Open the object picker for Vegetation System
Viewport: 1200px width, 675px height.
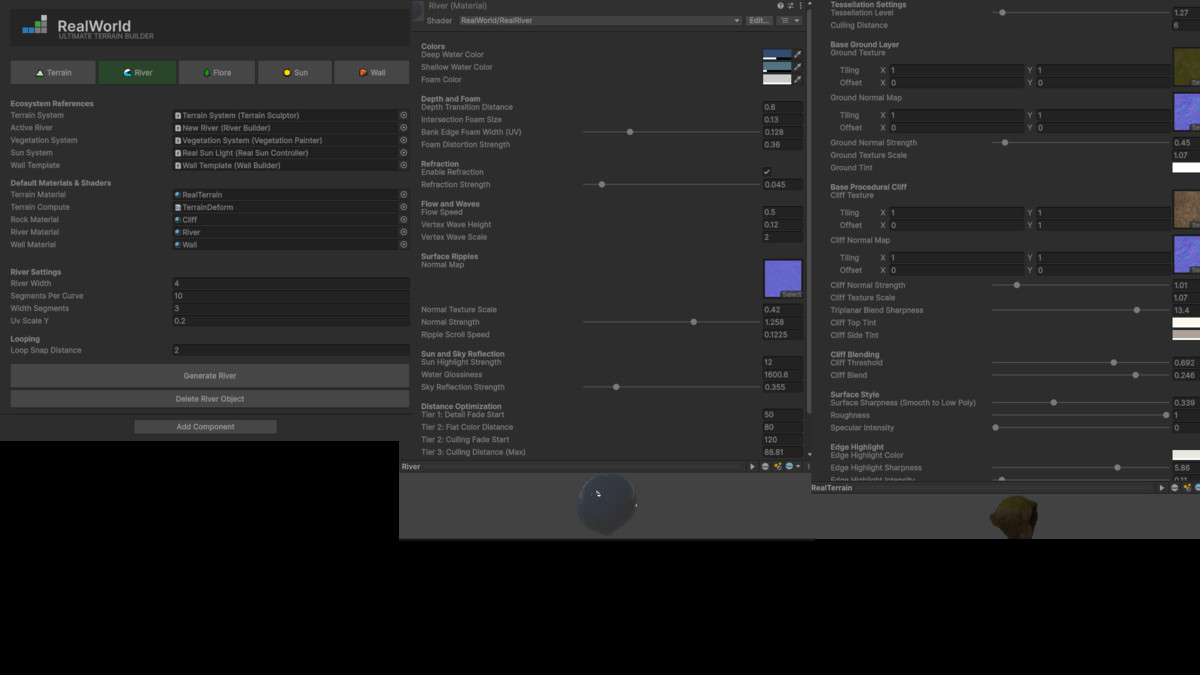pos(404,140)
